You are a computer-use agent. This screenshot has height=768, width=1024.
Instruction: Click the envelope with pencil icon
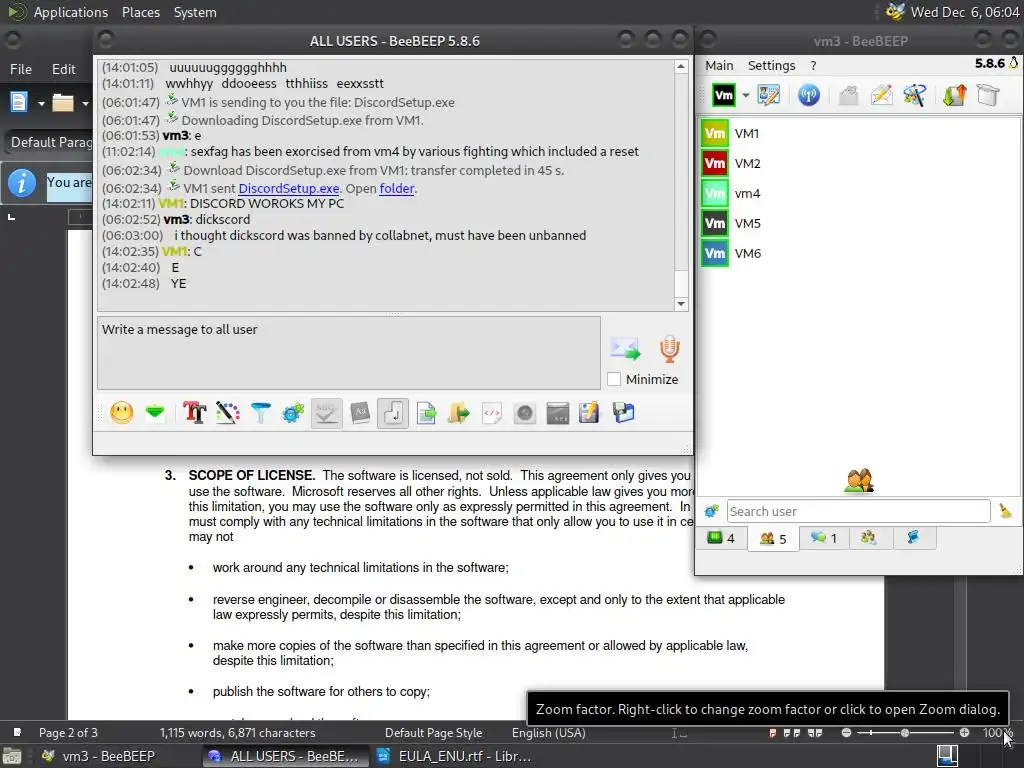tap(882, 95)
